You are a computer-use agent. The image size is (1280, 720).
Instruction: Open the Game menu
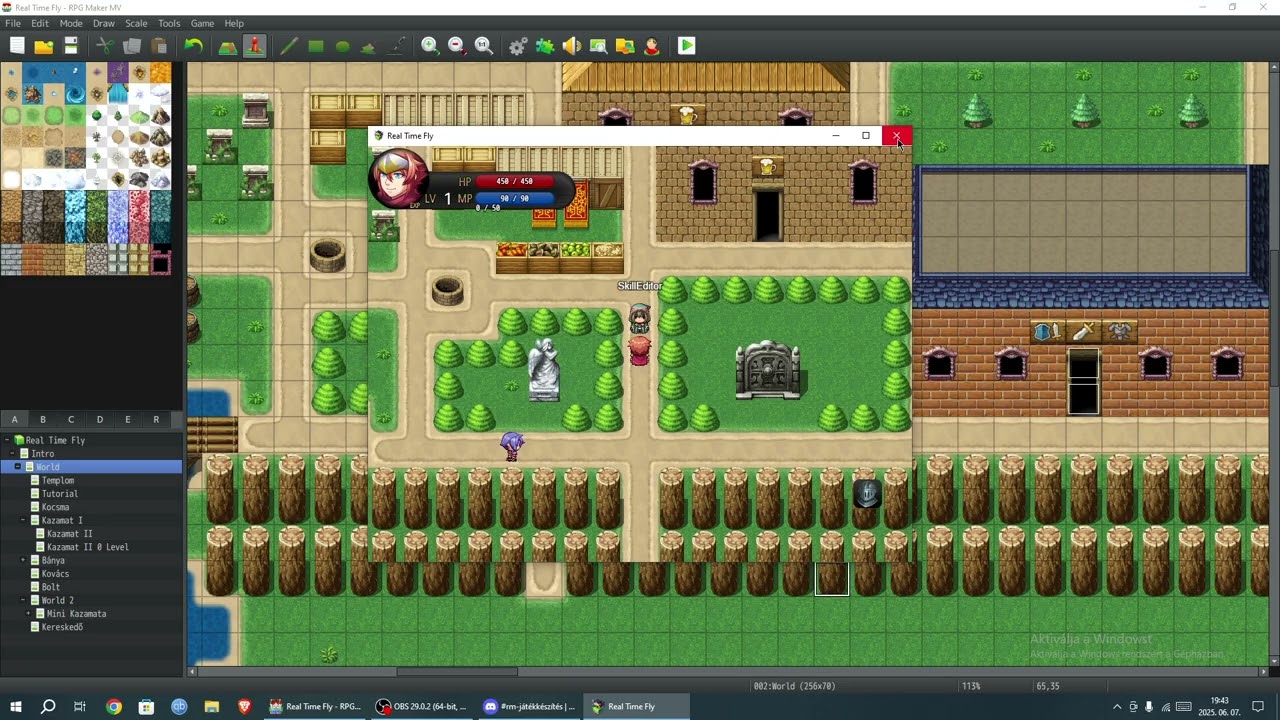click(x=202, y=23)
